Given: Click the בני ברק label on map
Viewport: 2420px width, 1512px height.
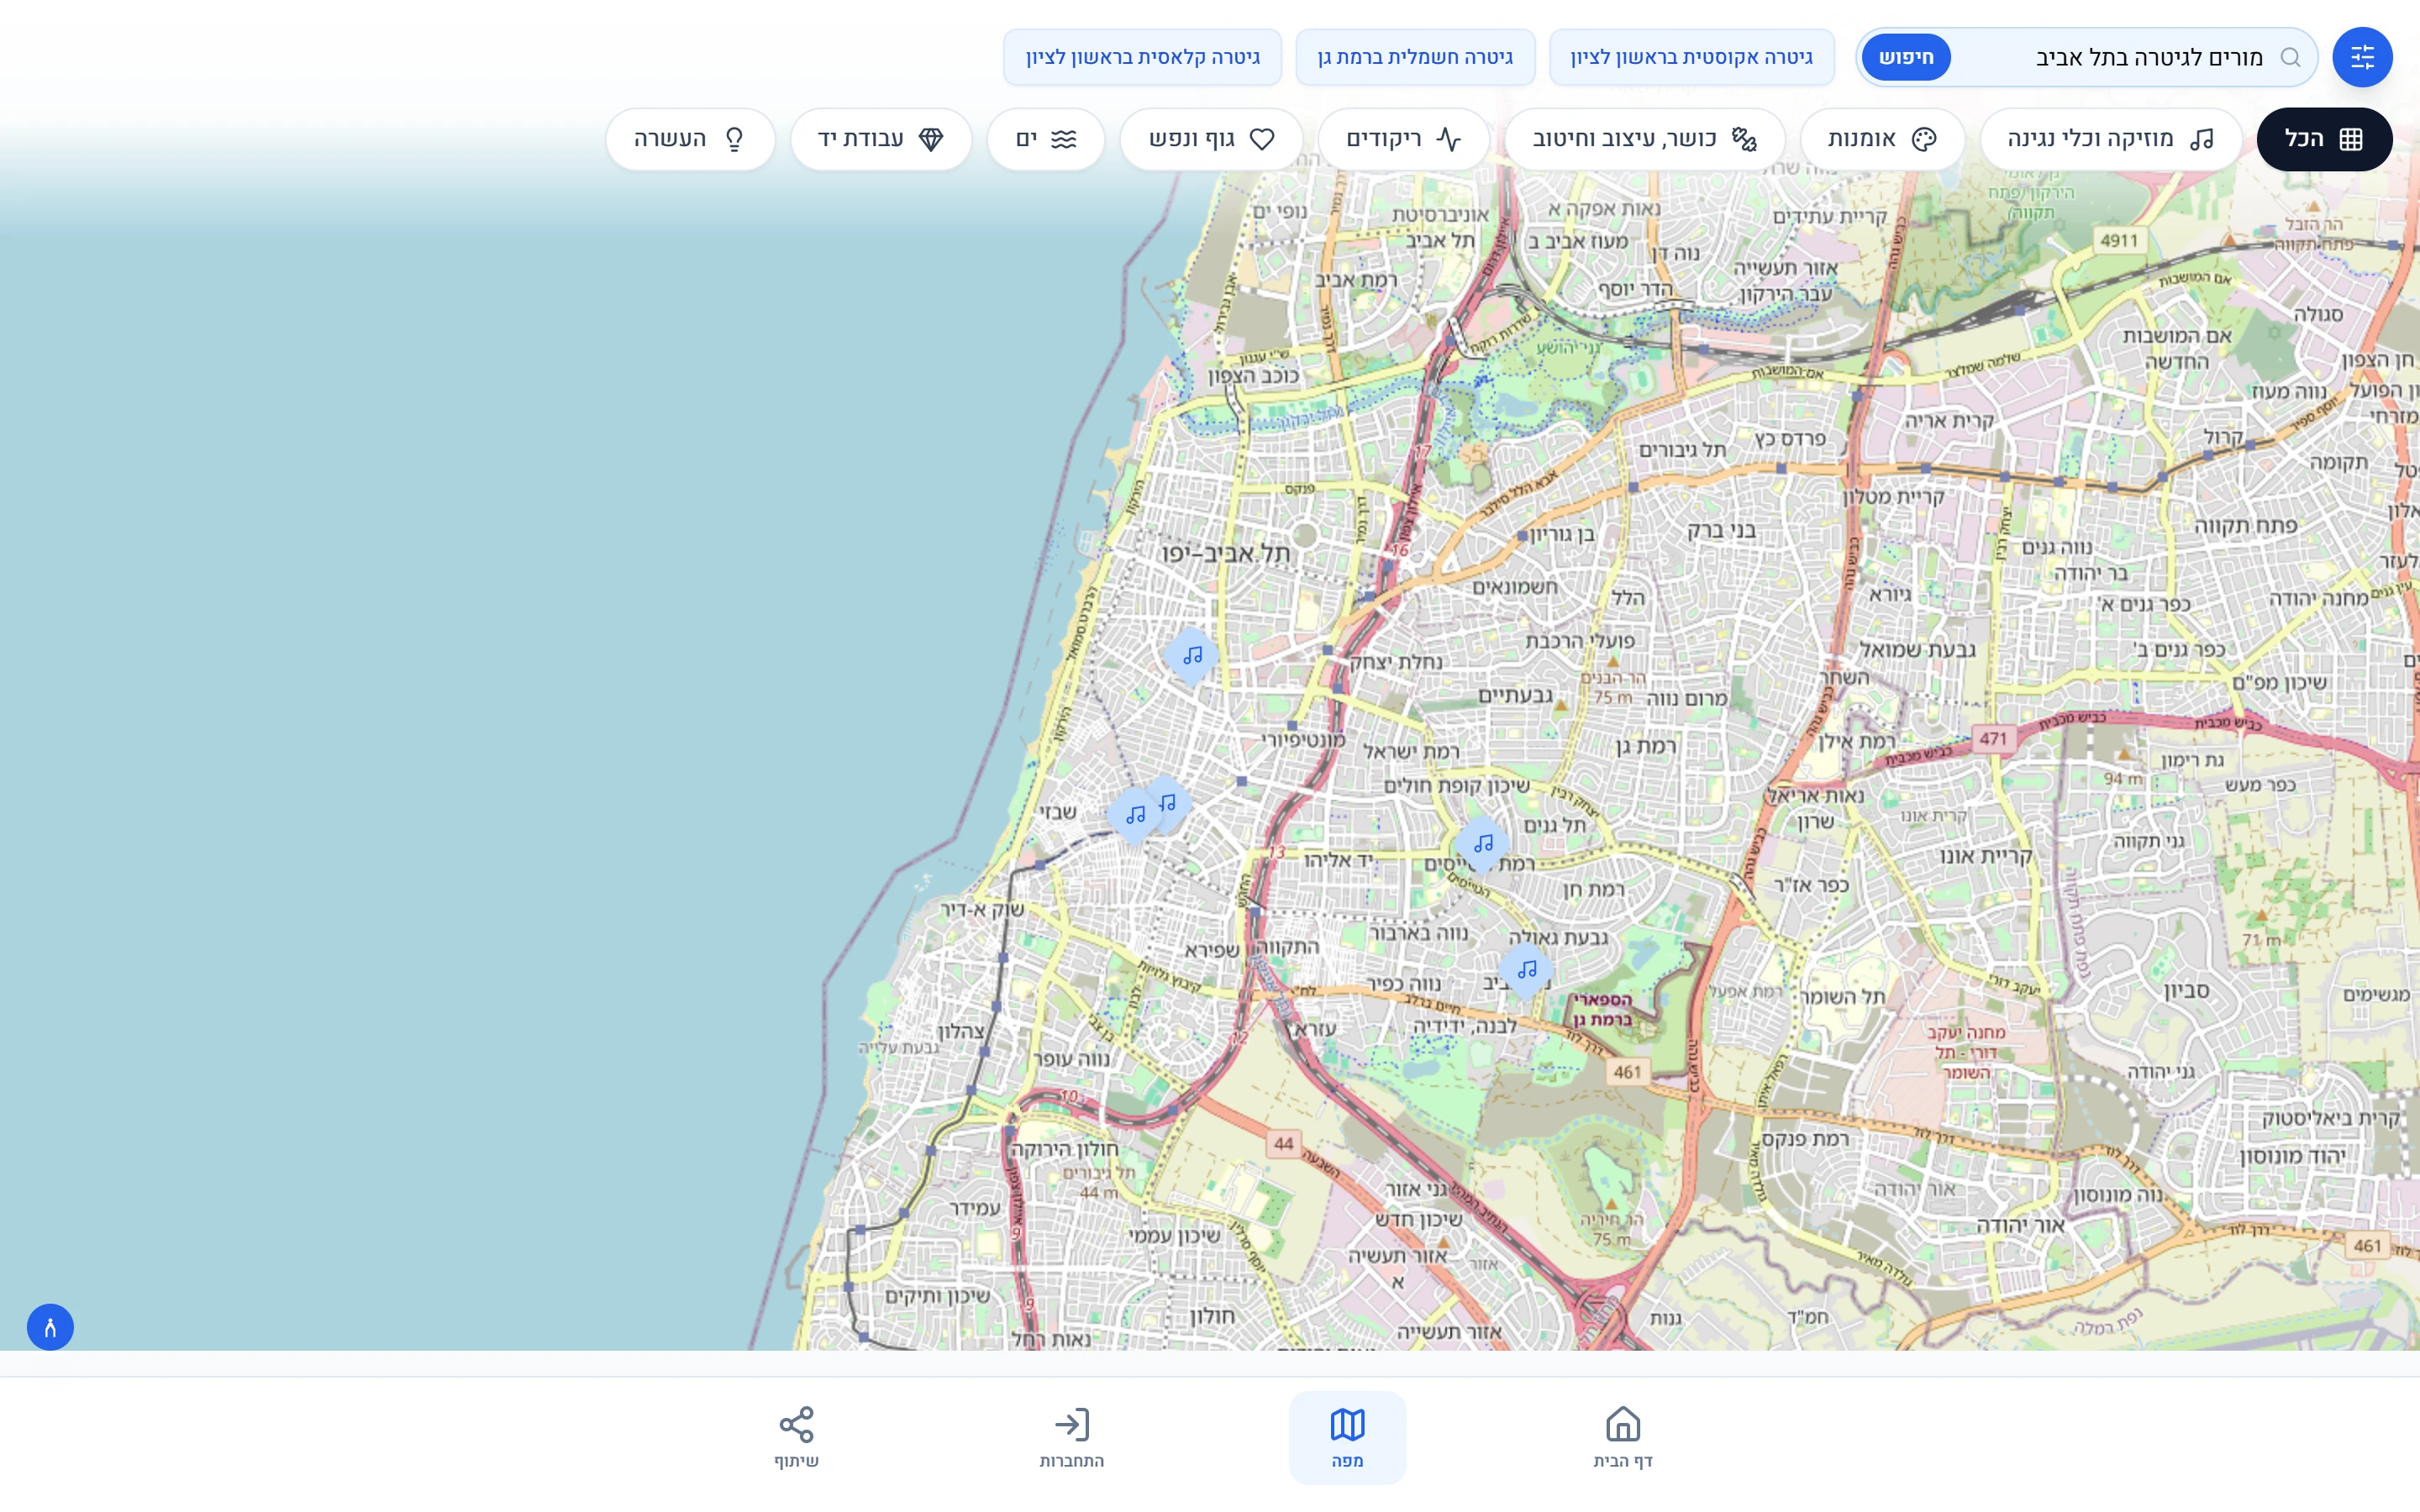Looking at the screenshot, I should click(x=1721, y=531).
